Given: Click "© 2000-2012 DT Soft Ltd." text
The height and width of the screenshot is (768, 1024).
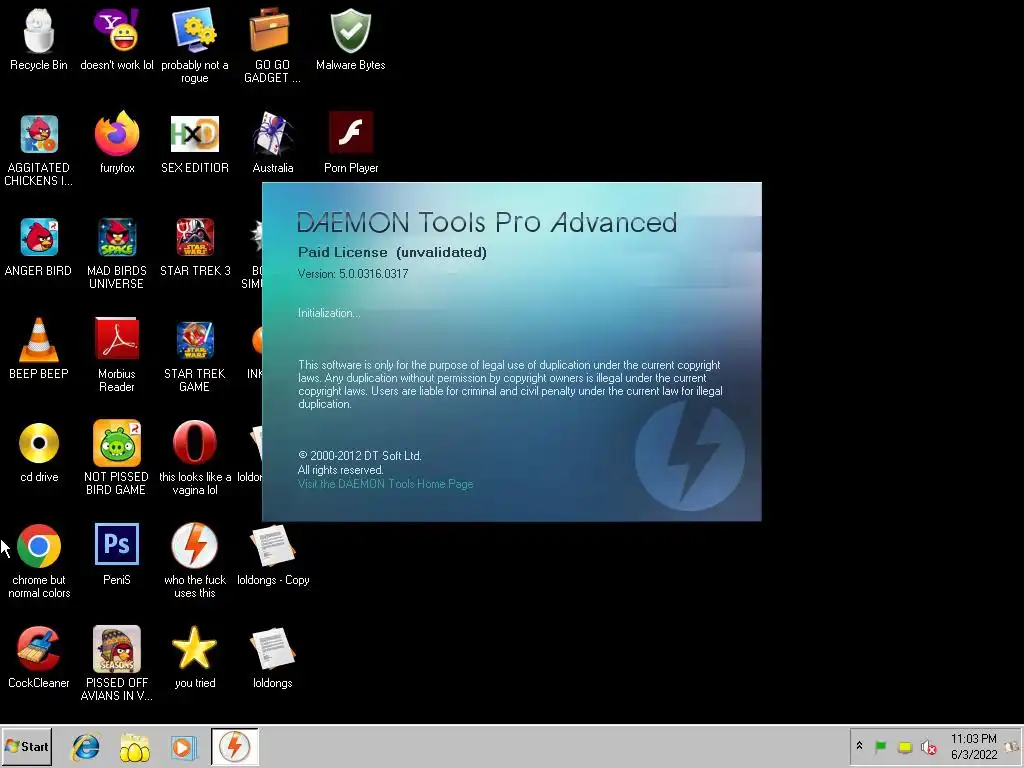Looking at the screenshot, I should [x=360, y=456].
